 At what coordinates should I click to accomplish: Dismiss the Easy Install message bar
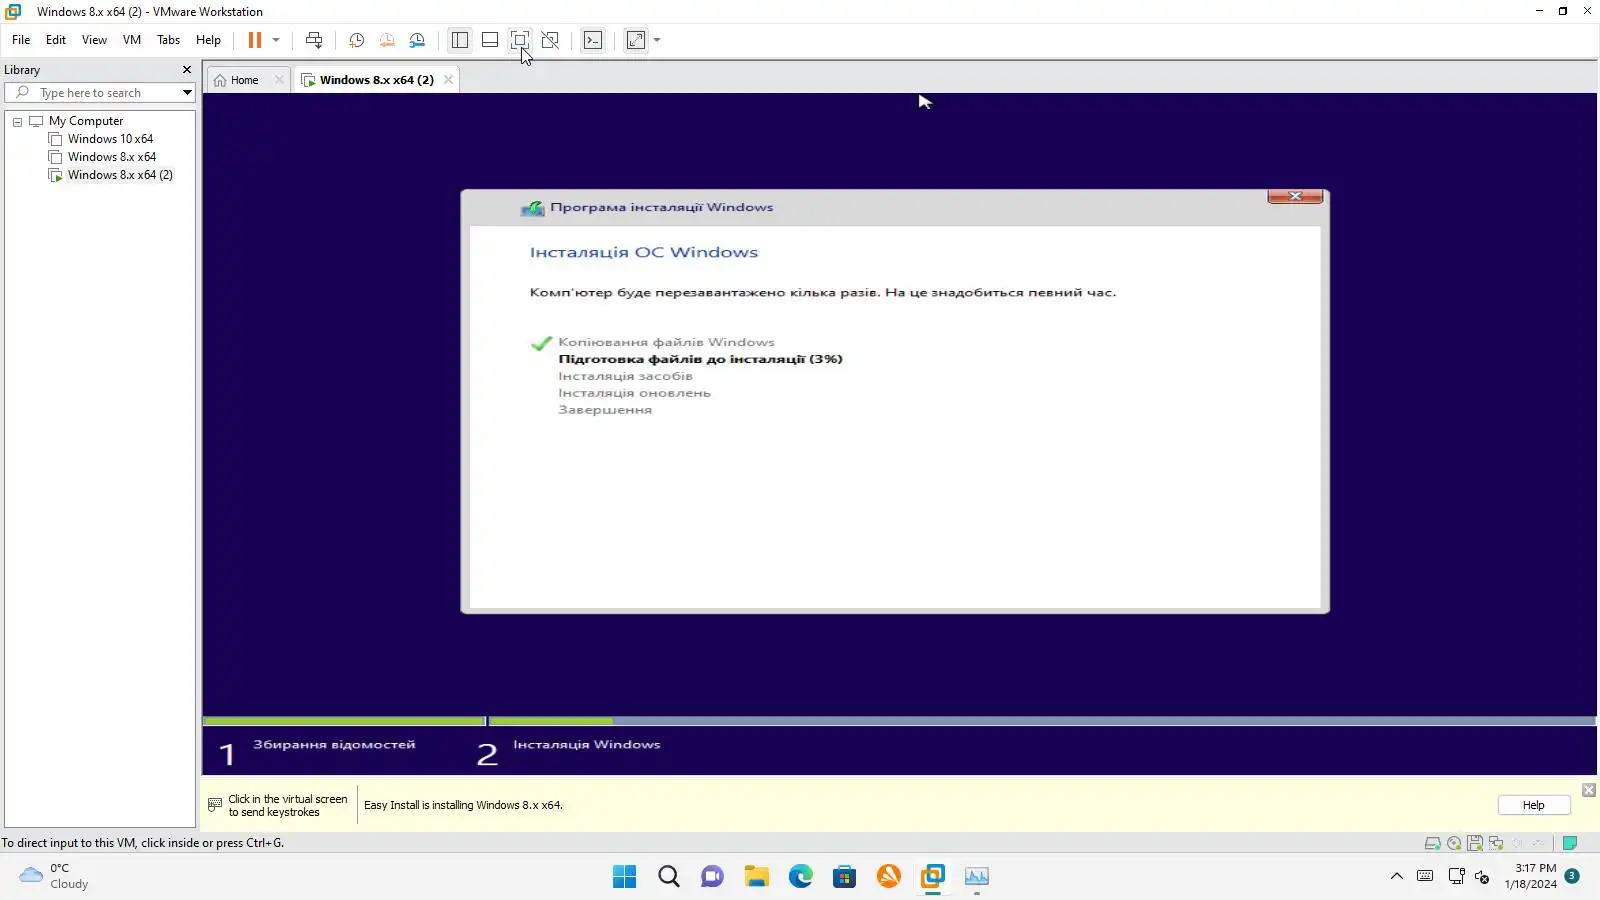(x=1589, y=790)
